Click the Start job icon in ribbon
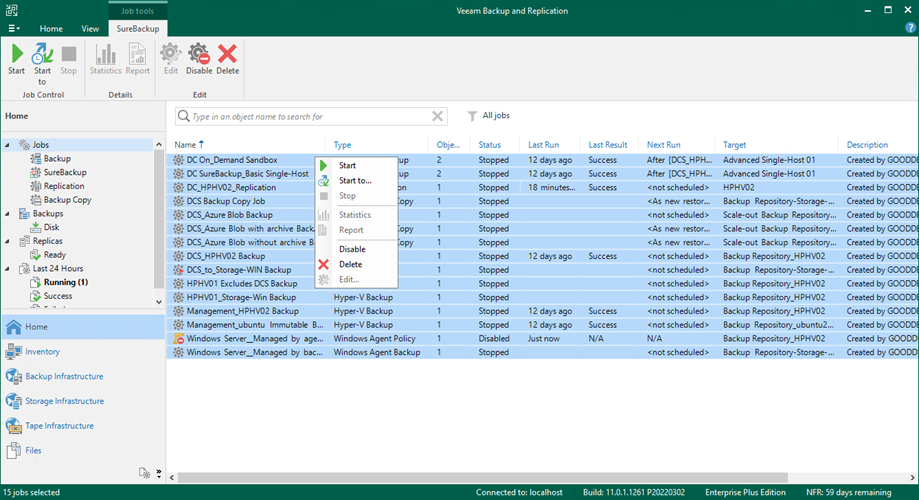The height and width of the screenshot is (500, 919). pos(16,54)
